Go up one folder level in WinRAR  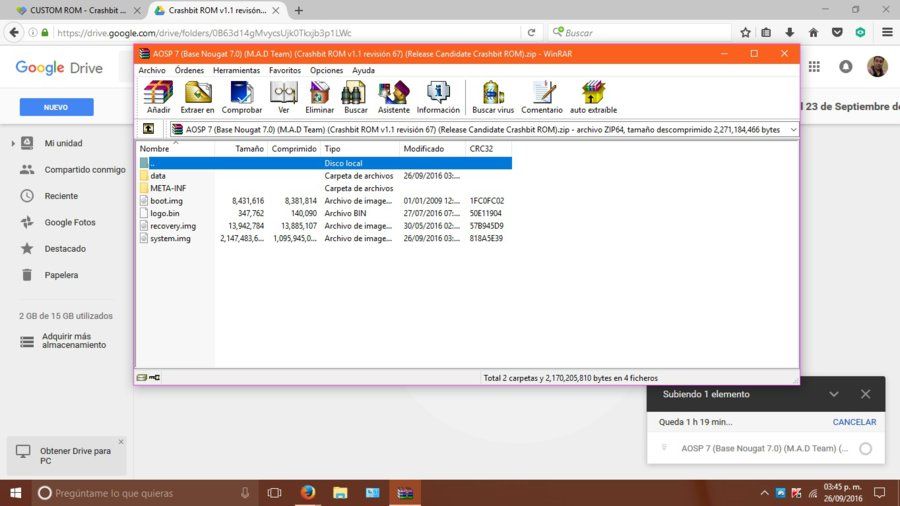[149, 129]
